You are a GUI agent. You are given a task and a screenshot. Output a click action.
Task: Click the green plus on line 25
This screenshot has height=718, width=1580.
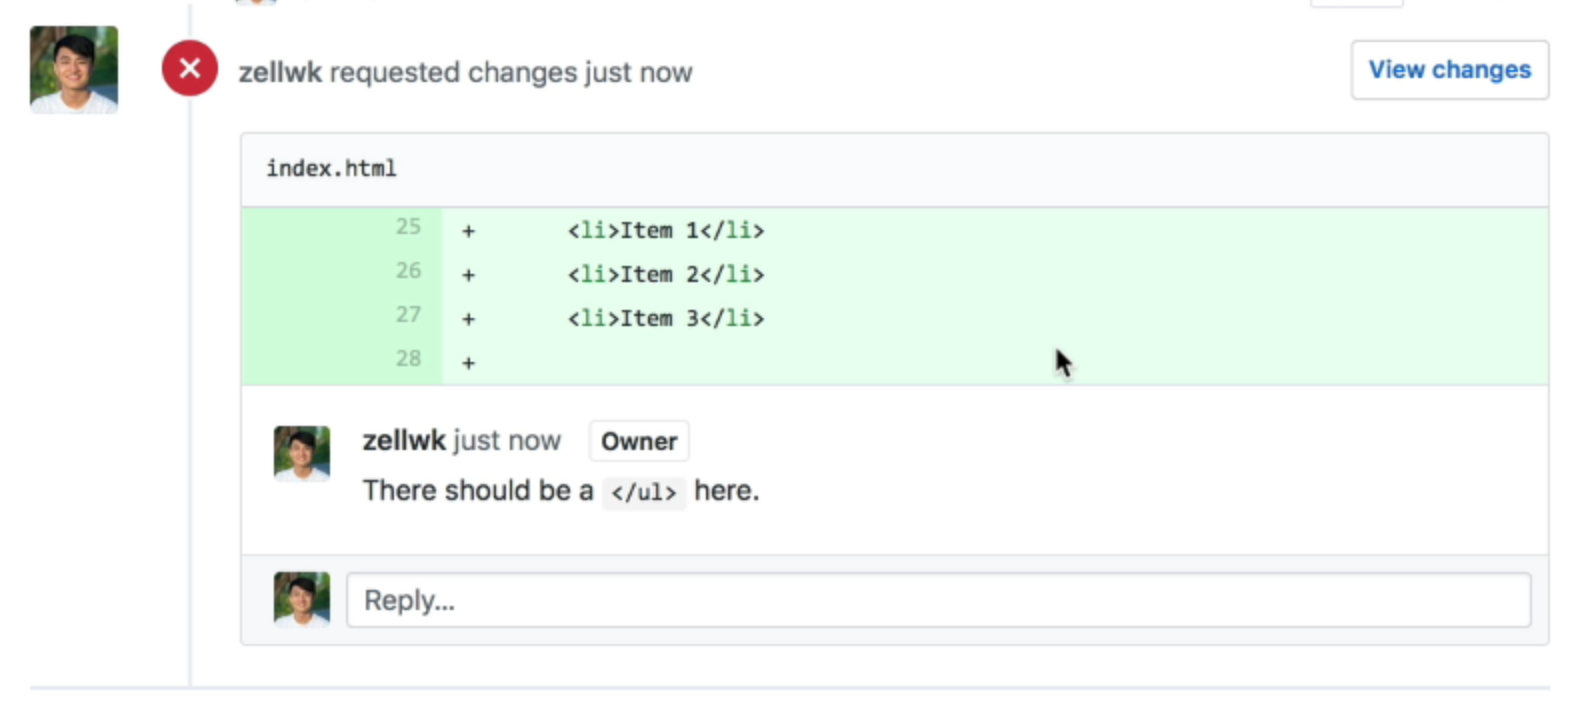tap(467, 230)
